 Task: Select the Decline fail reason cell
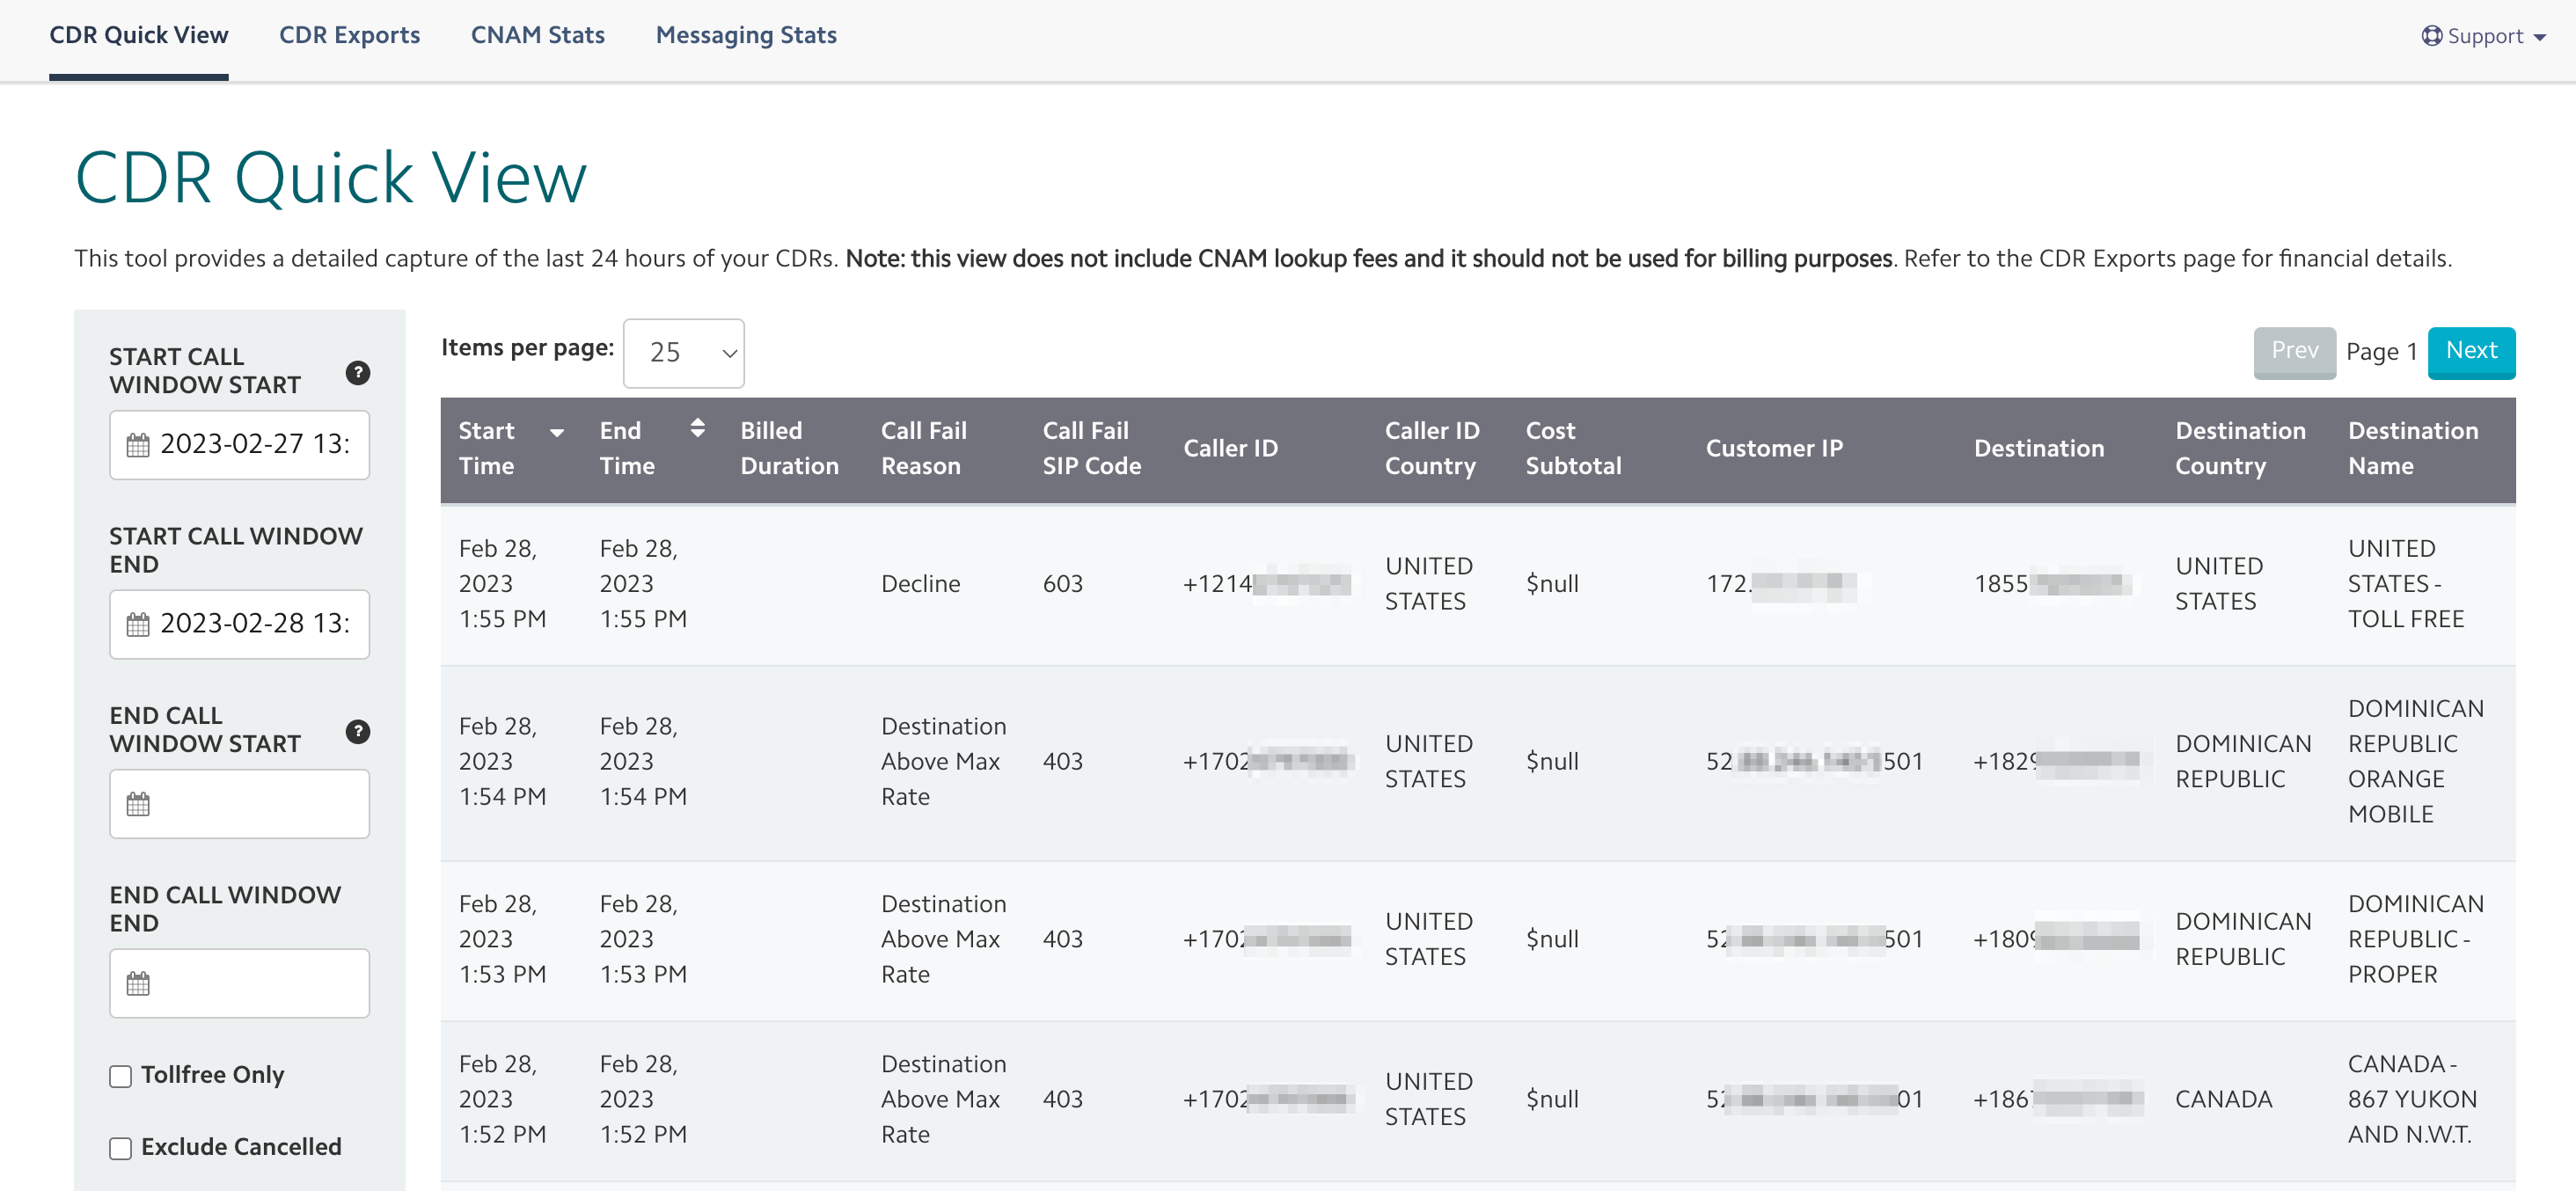920,584
